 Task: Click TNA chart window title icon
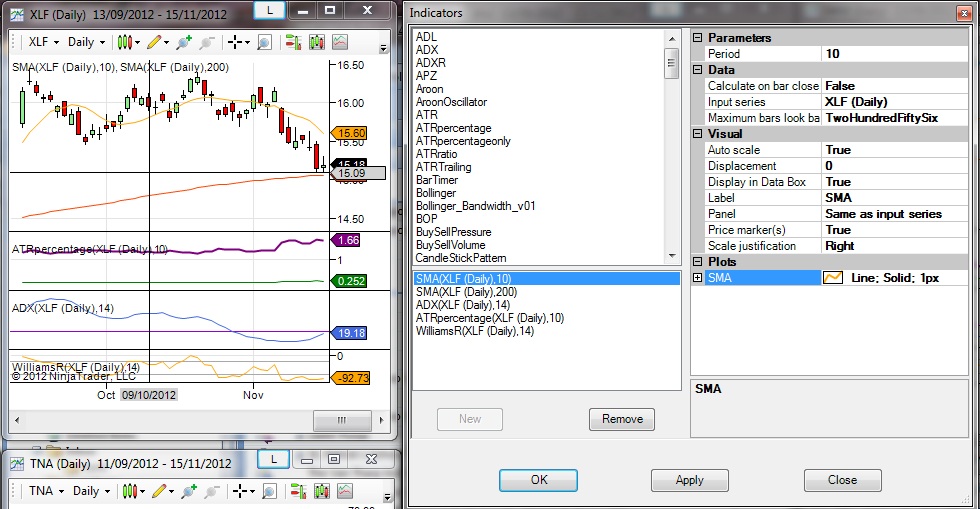[x=17, y=463]
